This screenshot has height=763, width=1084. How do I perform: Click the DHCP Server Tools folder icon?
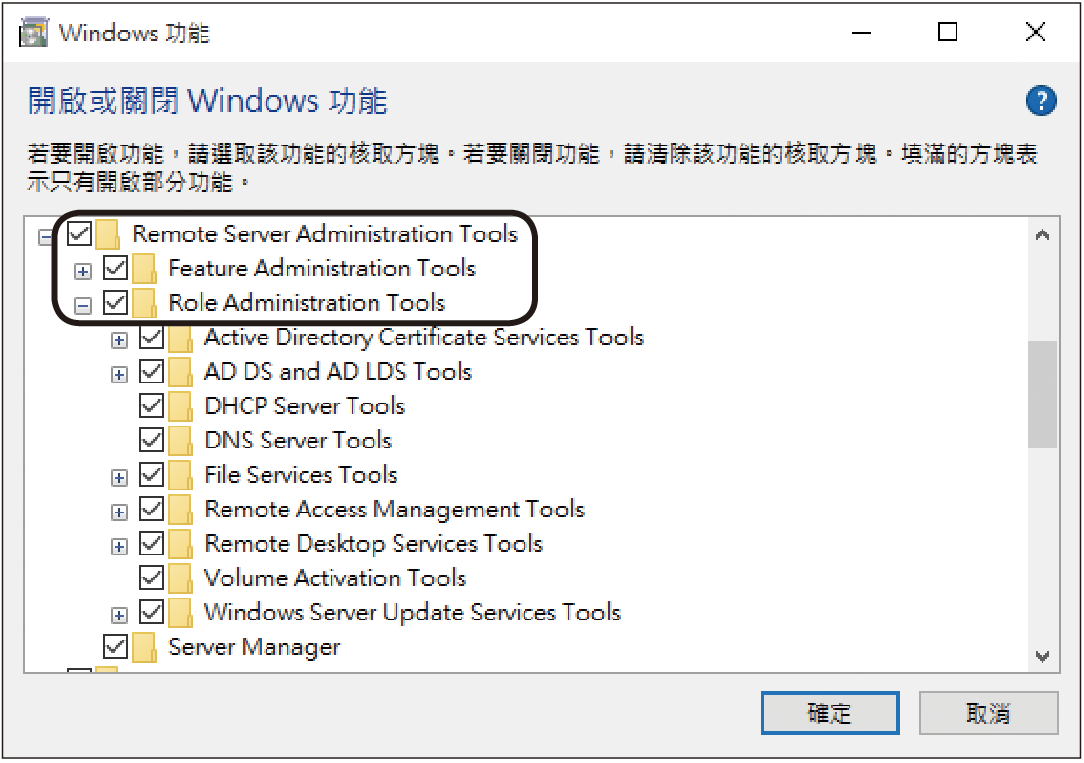(180, 406)
